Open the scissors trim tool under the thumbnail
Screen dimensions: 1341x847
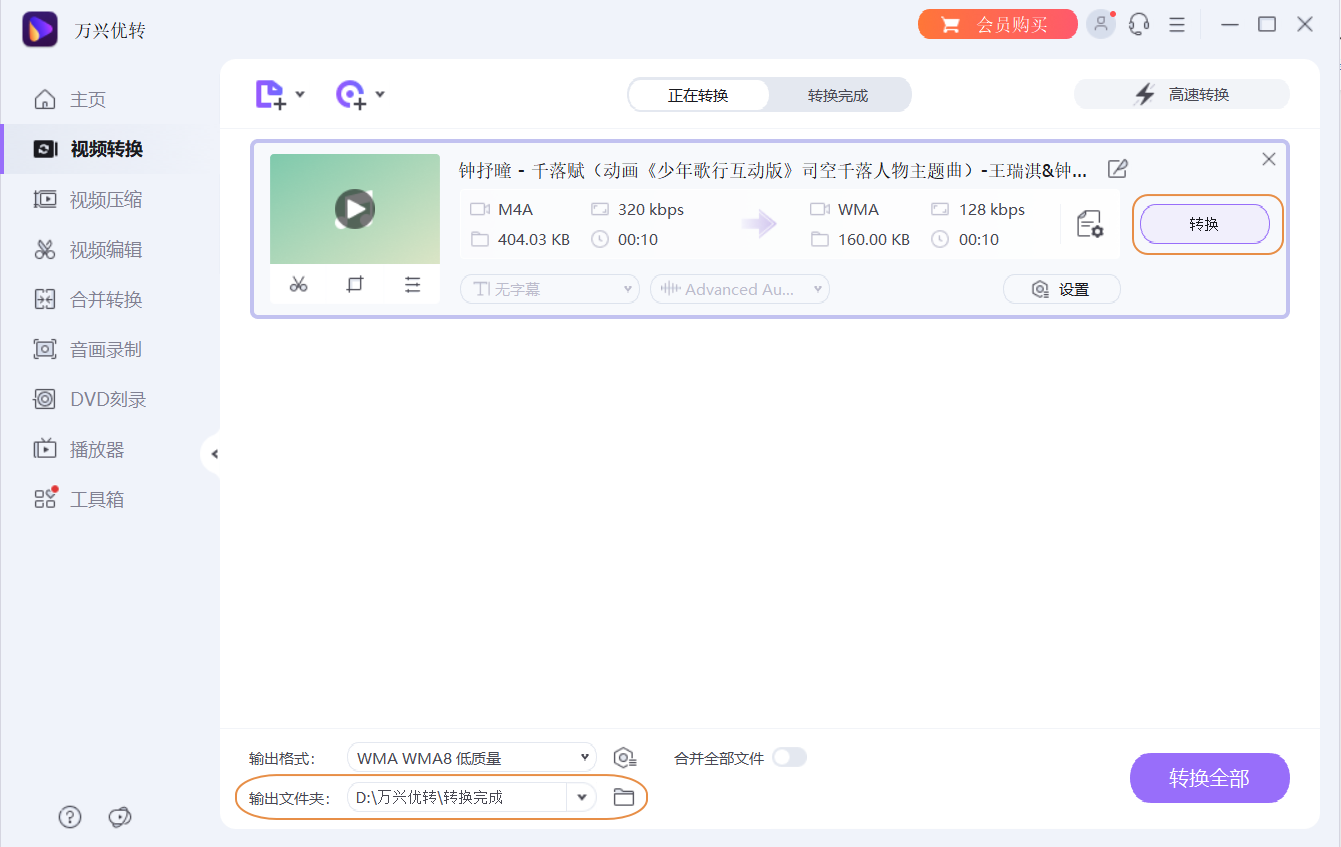(x=297, y=284)
